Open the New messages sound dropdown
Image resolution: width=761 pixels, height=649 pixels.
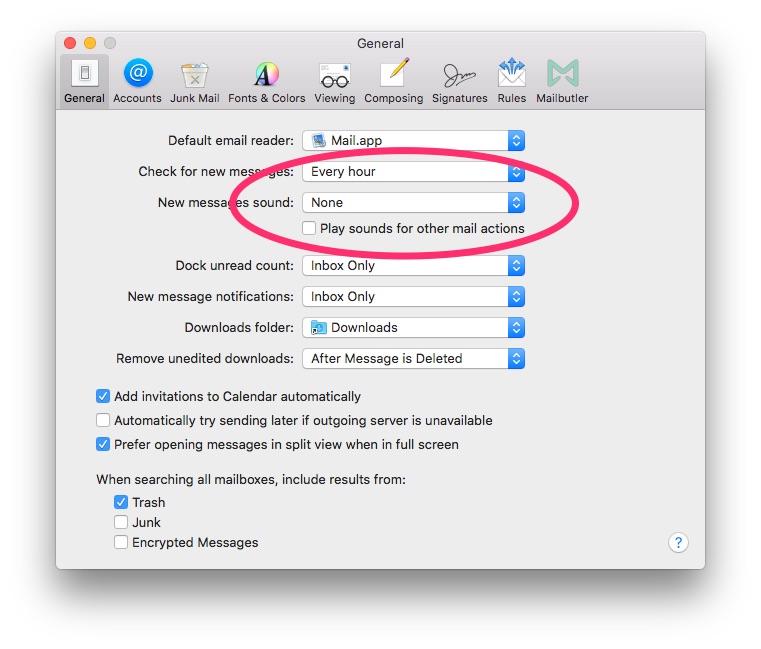pyautogui.click(x=414, y=202)
